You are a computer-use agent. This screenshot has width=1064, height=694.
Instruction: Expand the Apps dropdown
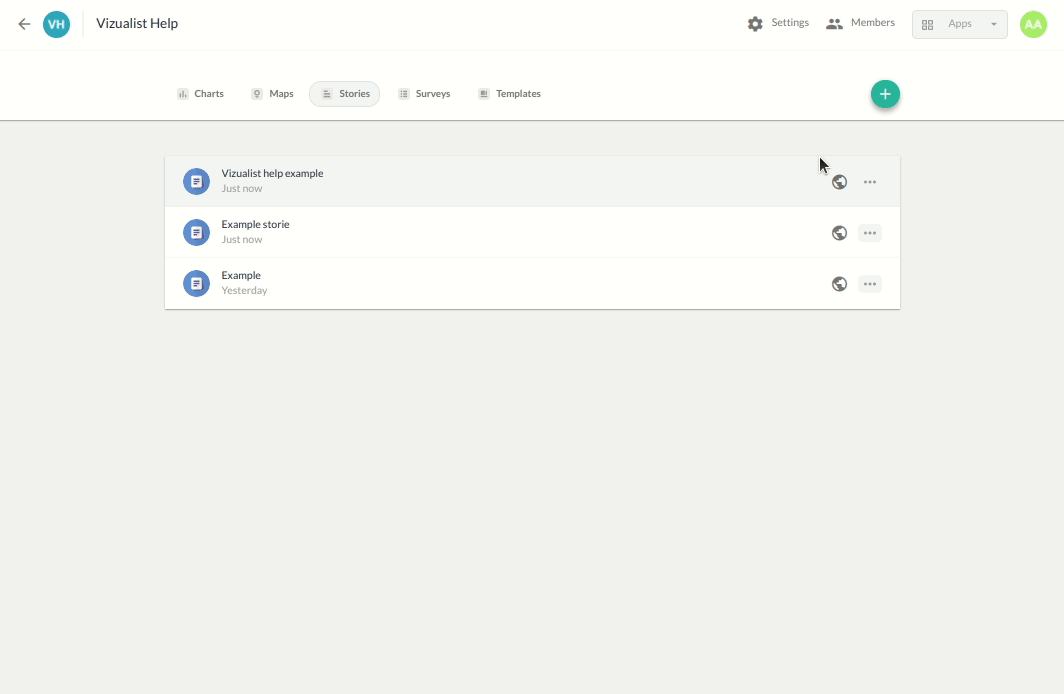point(959,24)
